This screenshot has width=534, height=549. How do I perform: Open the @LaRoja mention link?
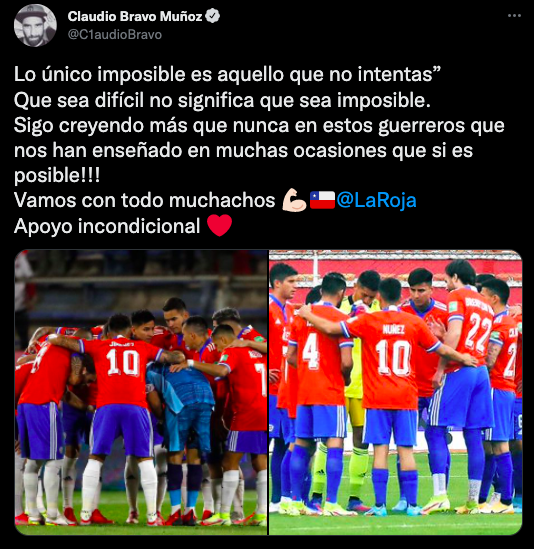376,201
